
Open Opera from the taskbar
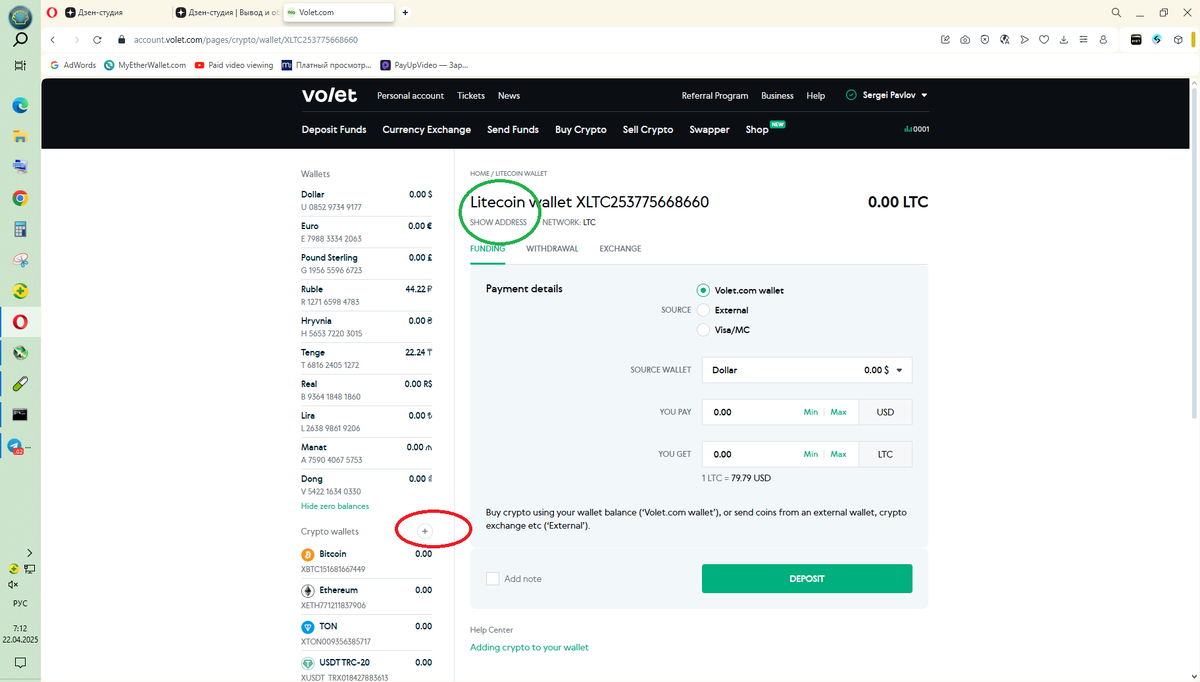tap(20, 322)
